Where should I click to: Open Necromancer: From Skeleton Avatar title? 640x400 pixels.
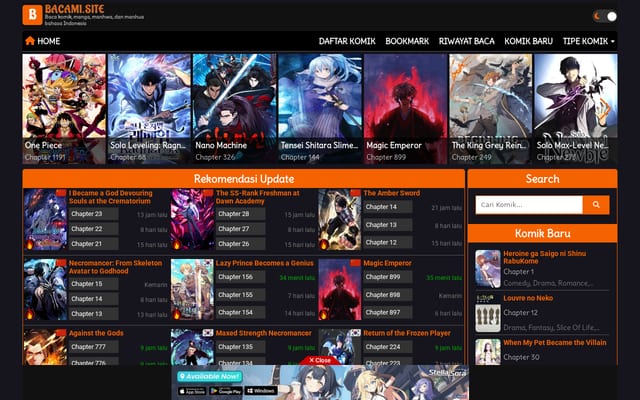[115, 267]
